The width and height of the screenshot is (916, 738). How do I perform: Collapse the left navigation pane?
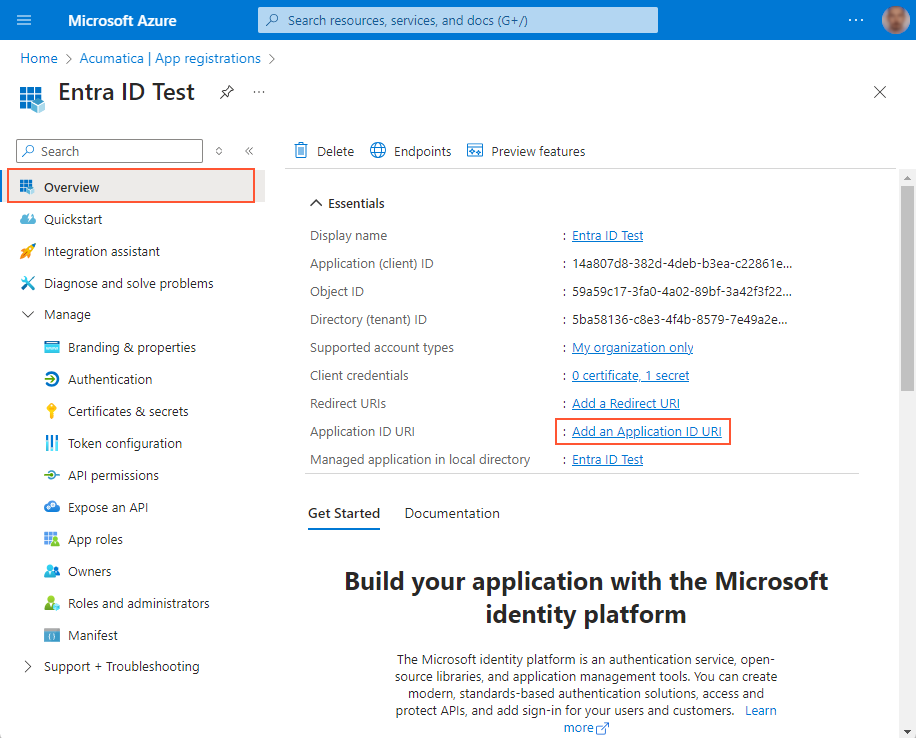pyautogui.click(x=249, y=151)
